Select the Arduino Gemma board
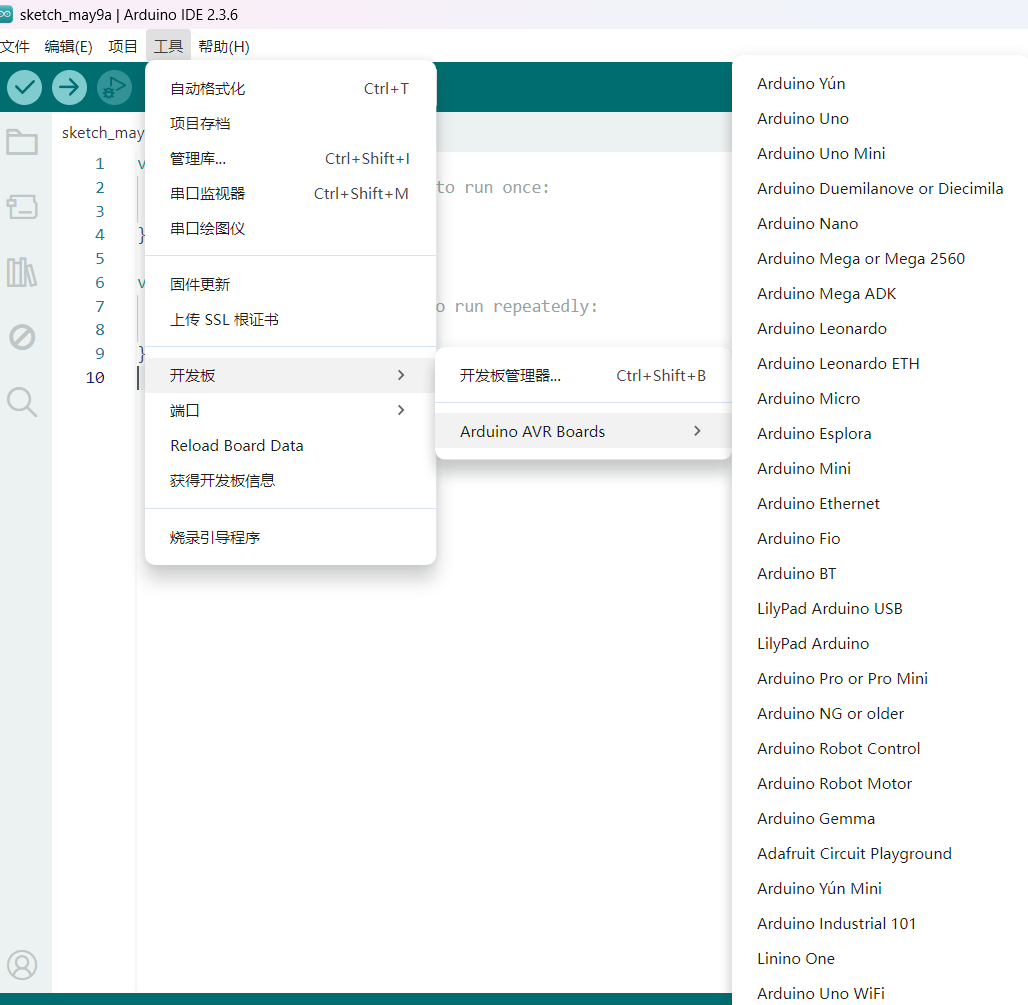This screenshot has height=1005, width=1028. tap(880, 819)
